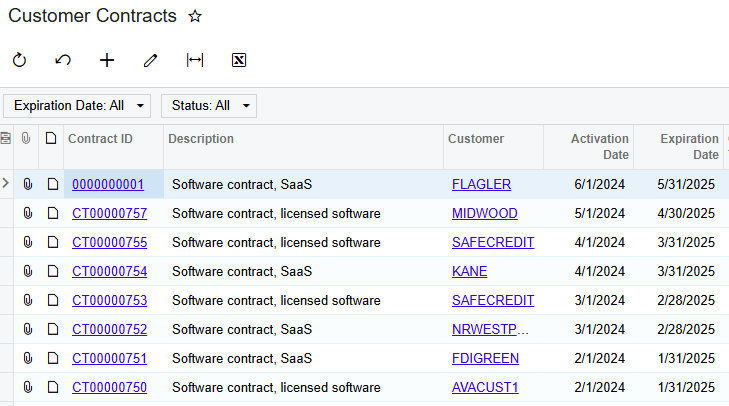Screen dimensions: 729x406
Task: Open the note for contract CT00000752
Action: [53, 329]
